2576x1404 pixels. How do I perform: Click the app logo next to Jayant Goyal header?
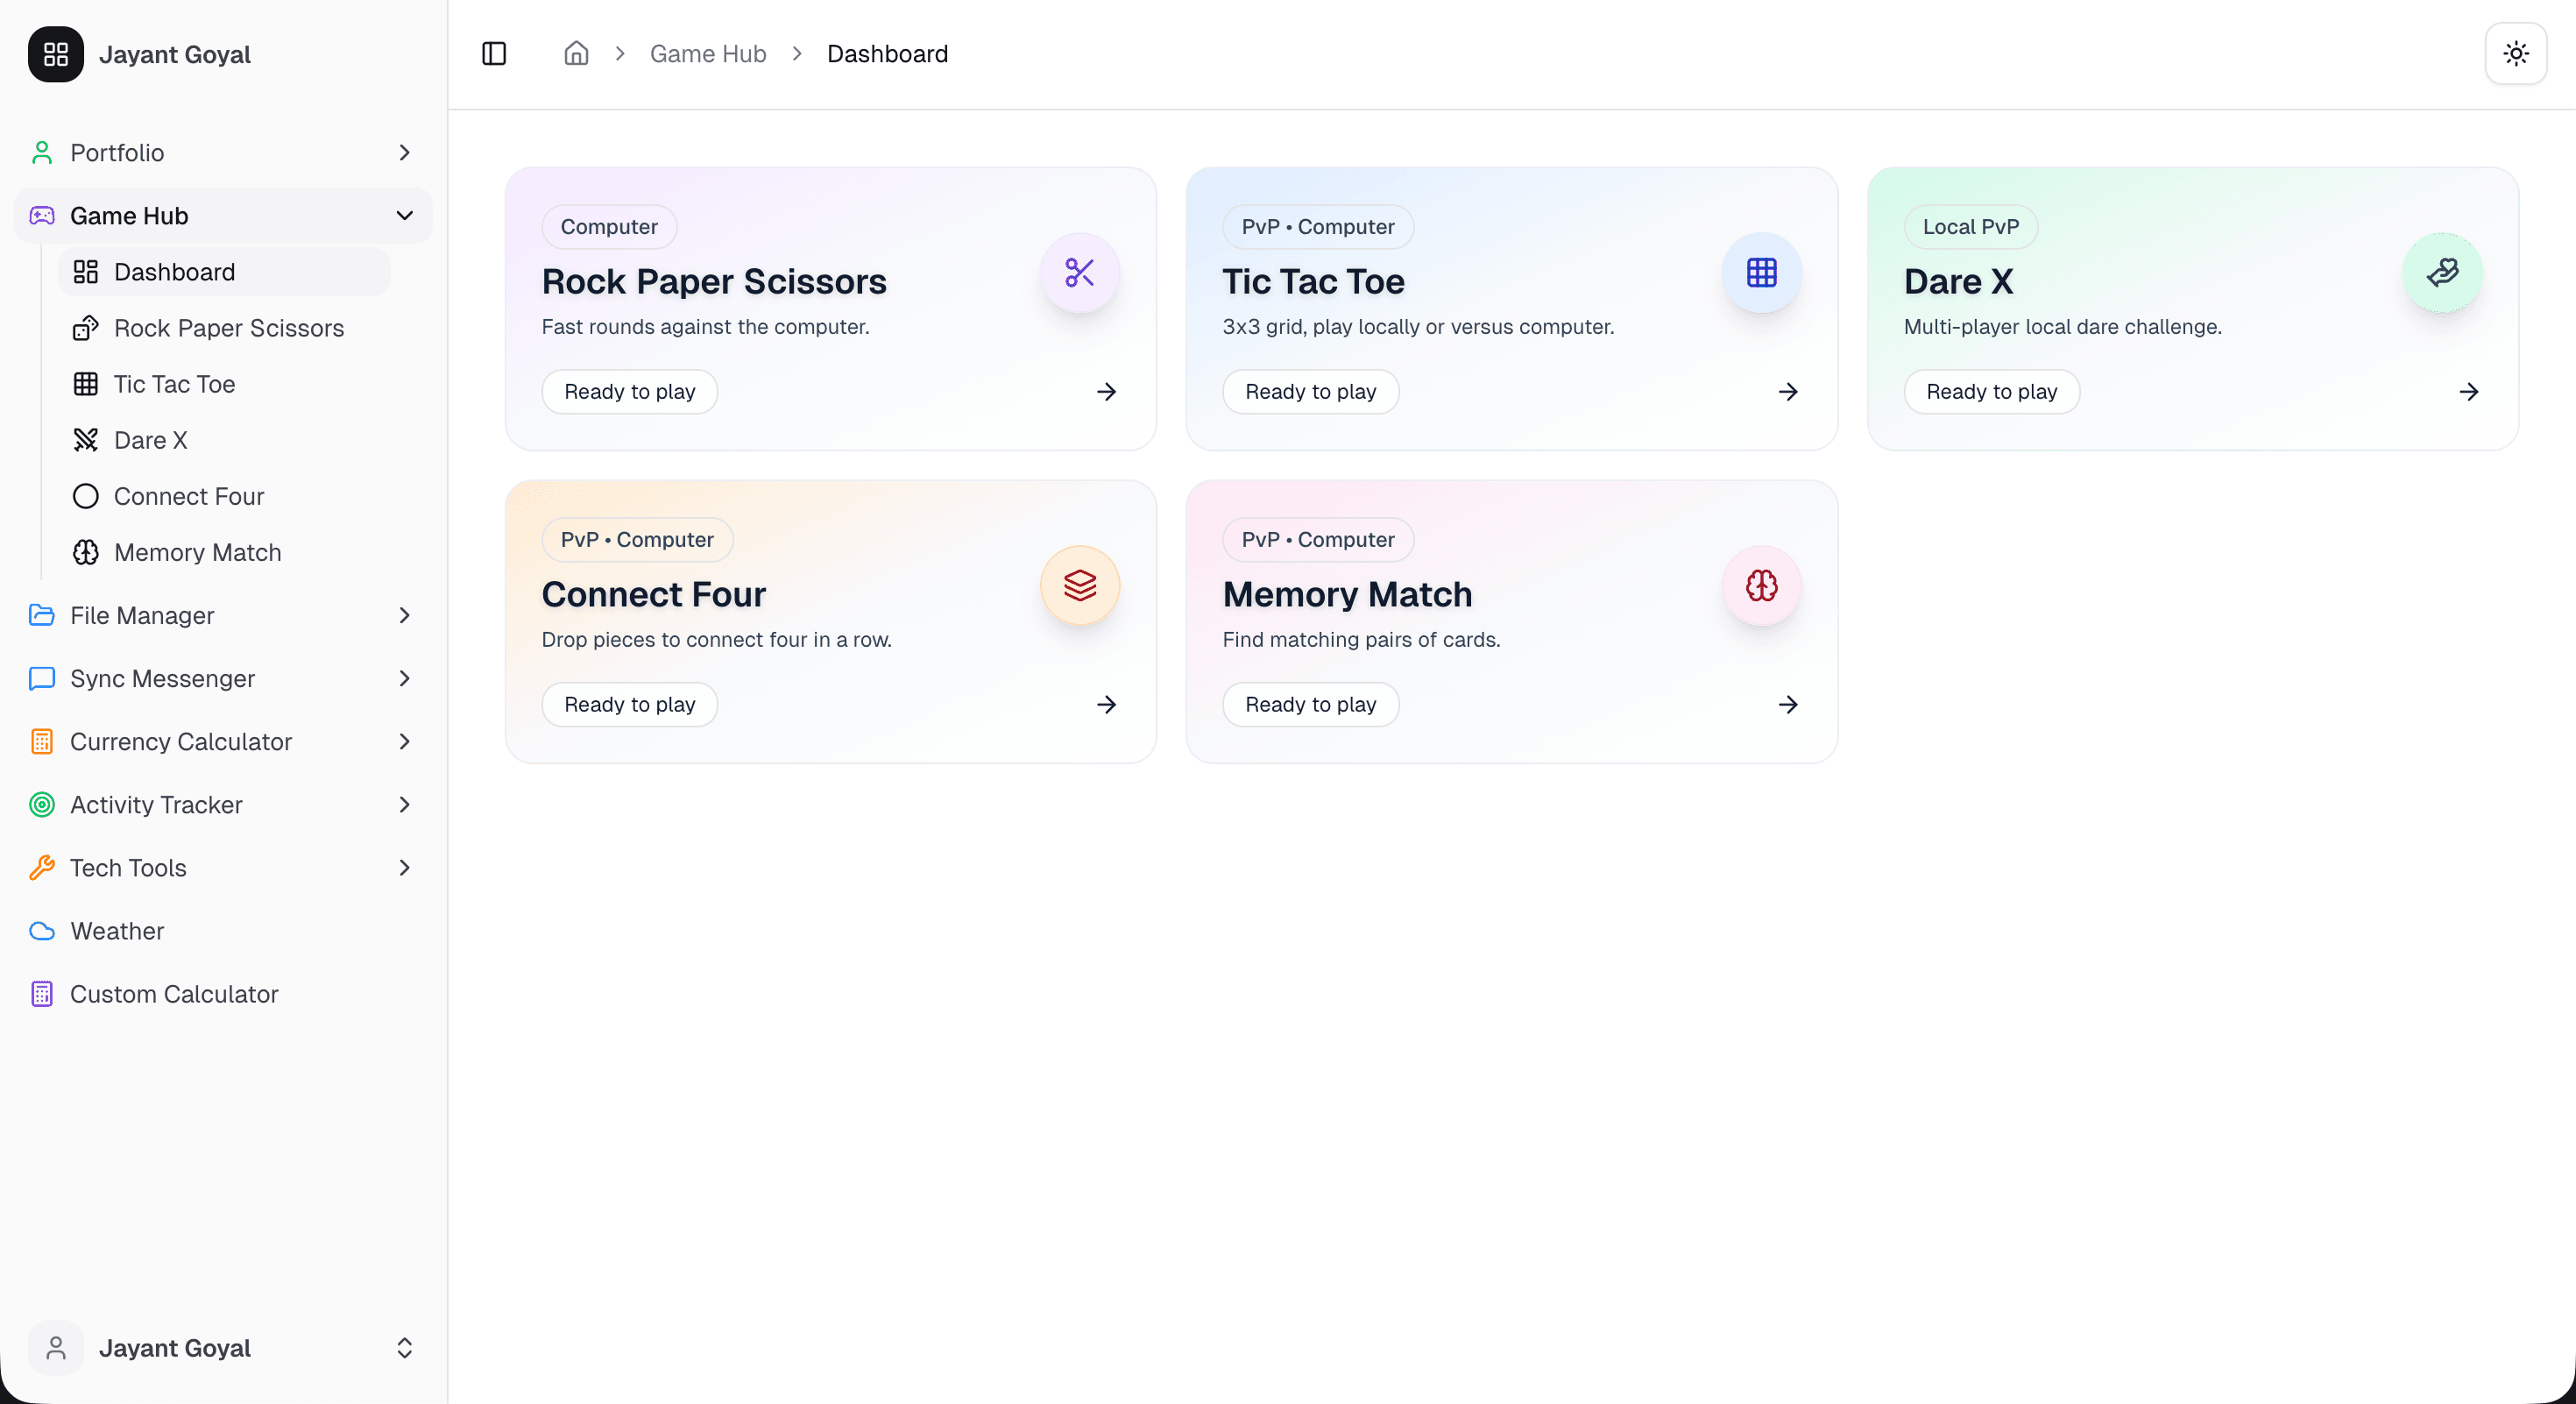coord(56,54)
